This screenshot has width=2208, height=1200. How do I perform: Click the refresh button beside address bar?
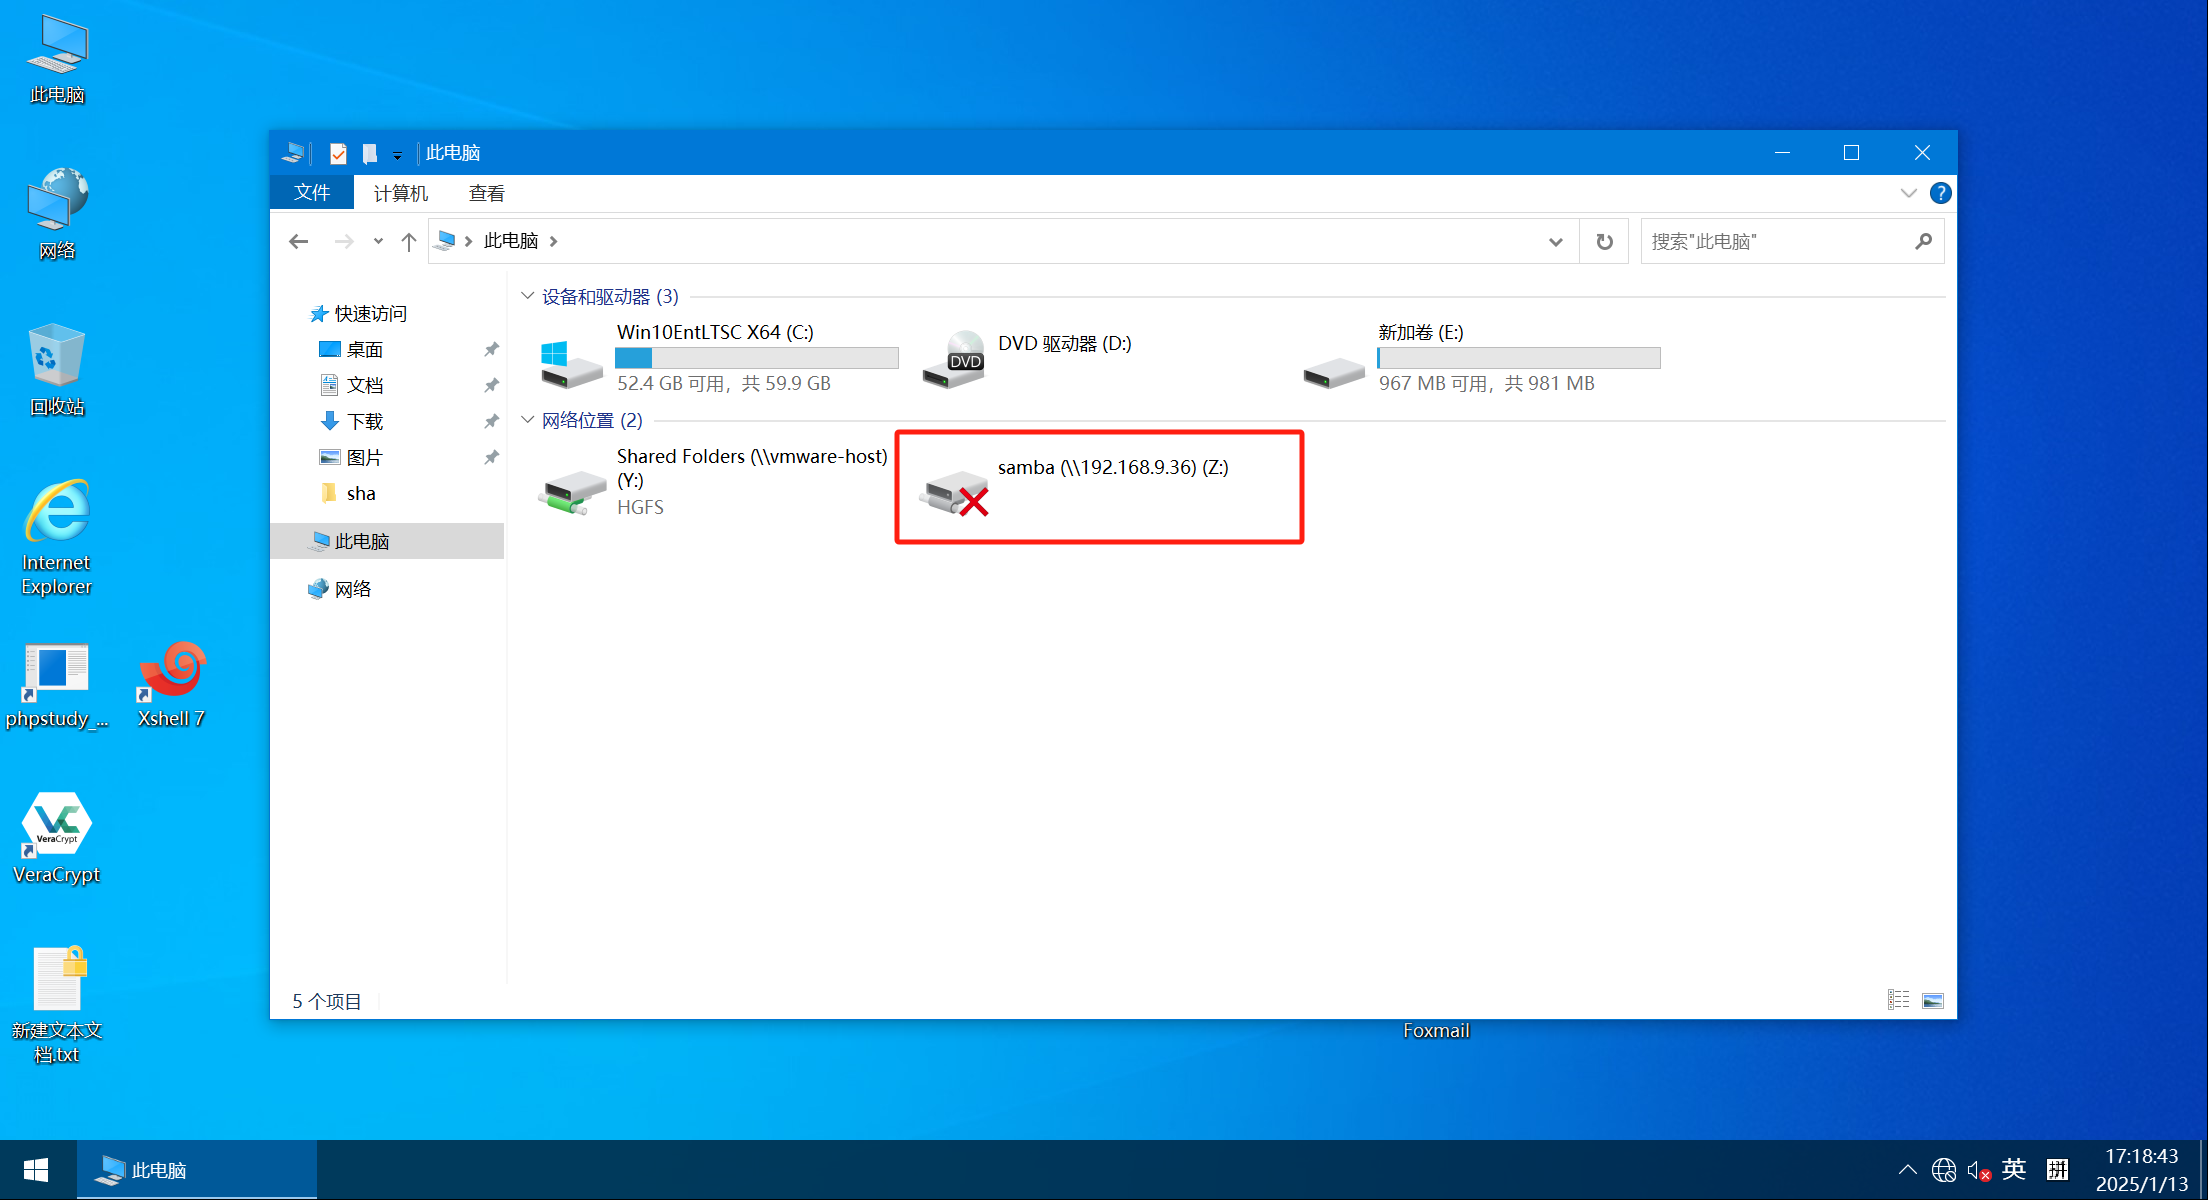1604,241
